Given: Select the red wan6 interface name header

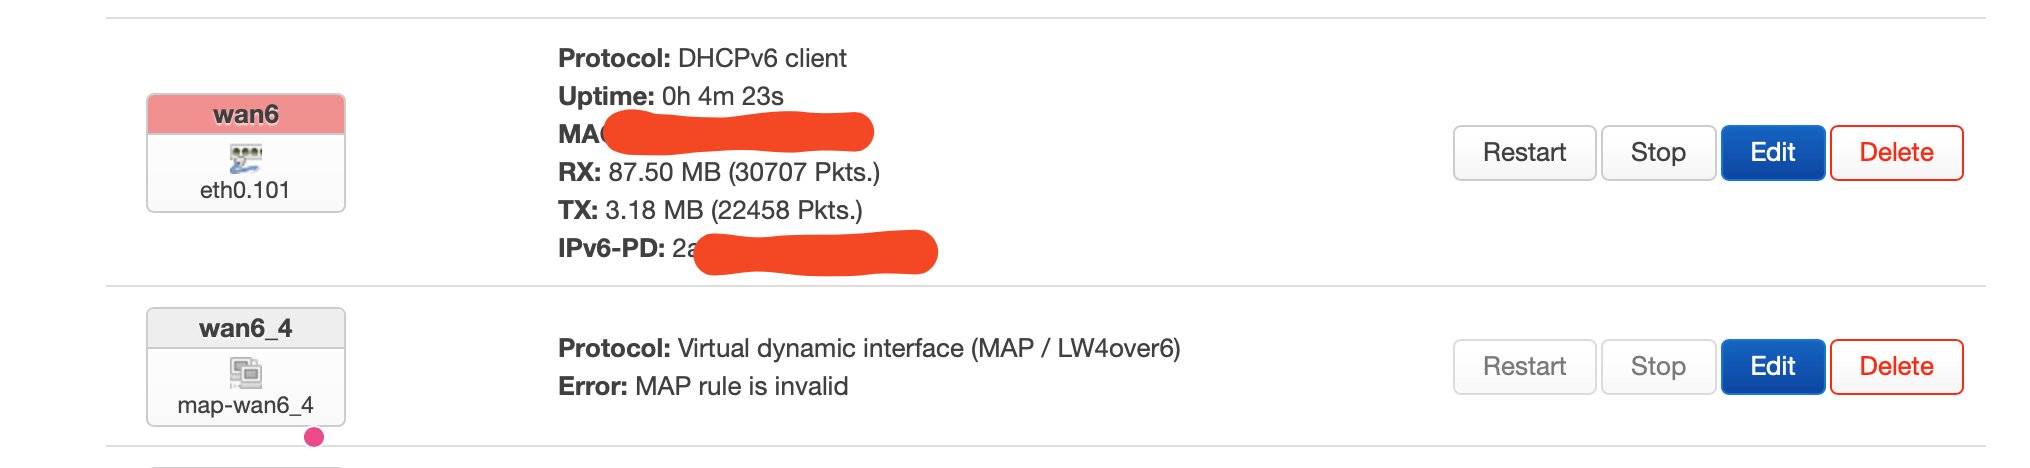Looking at the screenshot, I should pyautogui.click(x=246, y=115).
